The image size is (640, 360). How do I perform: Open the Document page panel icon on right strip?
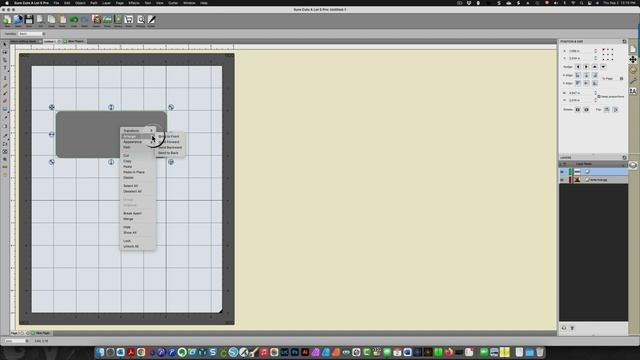pos(633,49)
